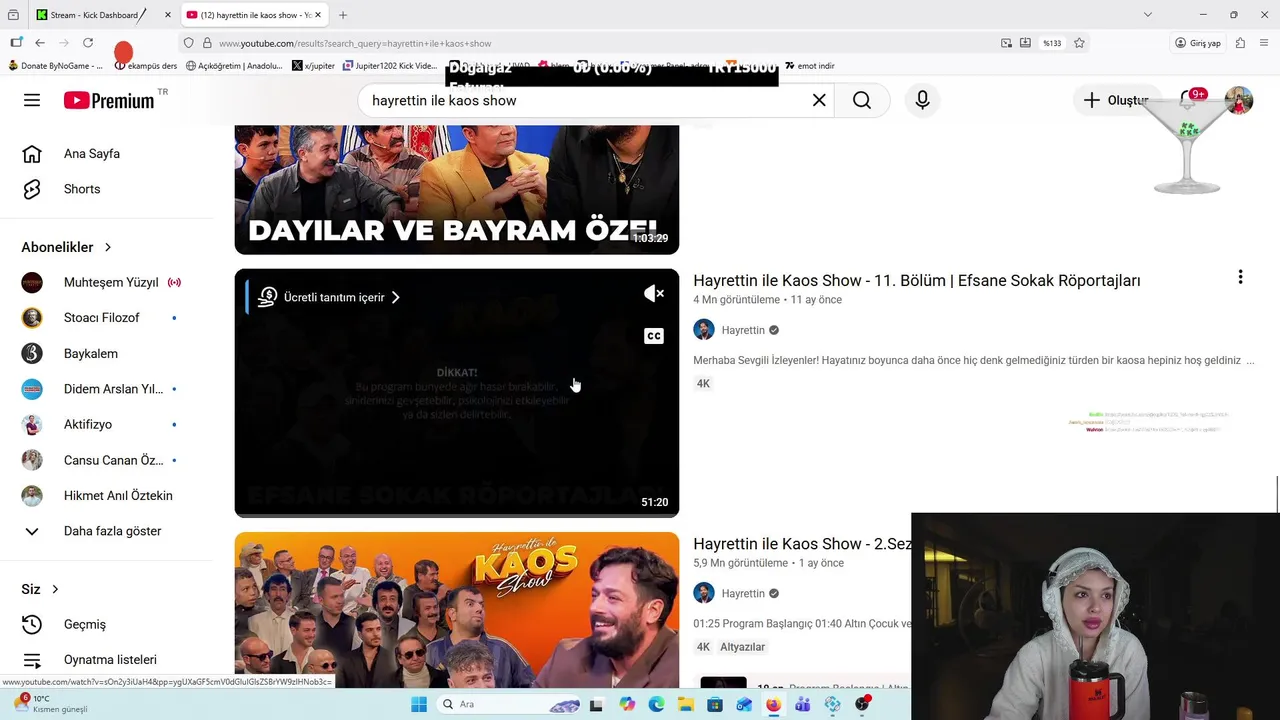Open Microsoft Store from taskbar
This screenshot has width=1280, height=720.
click(715, 704)
